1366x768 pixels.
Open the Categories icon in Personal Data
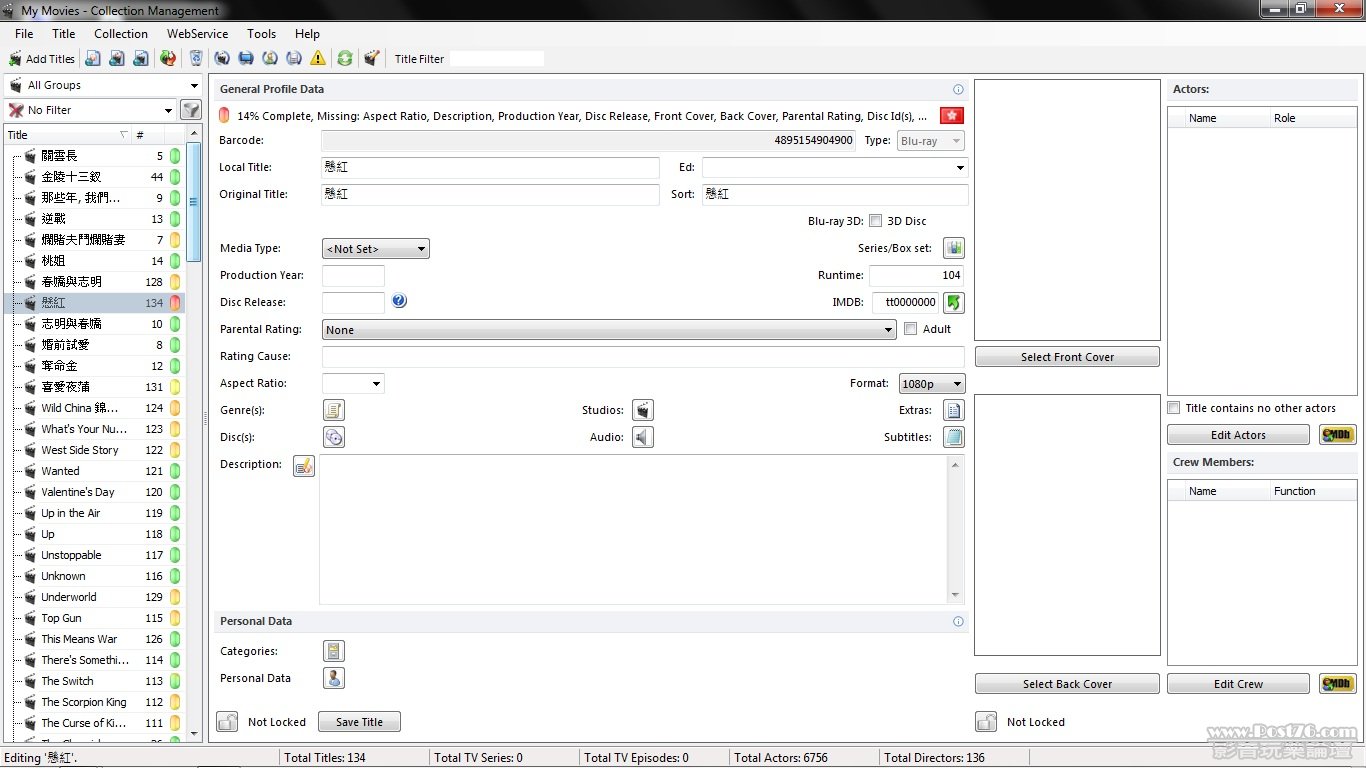pyautogui.click(x=334, y=651)
